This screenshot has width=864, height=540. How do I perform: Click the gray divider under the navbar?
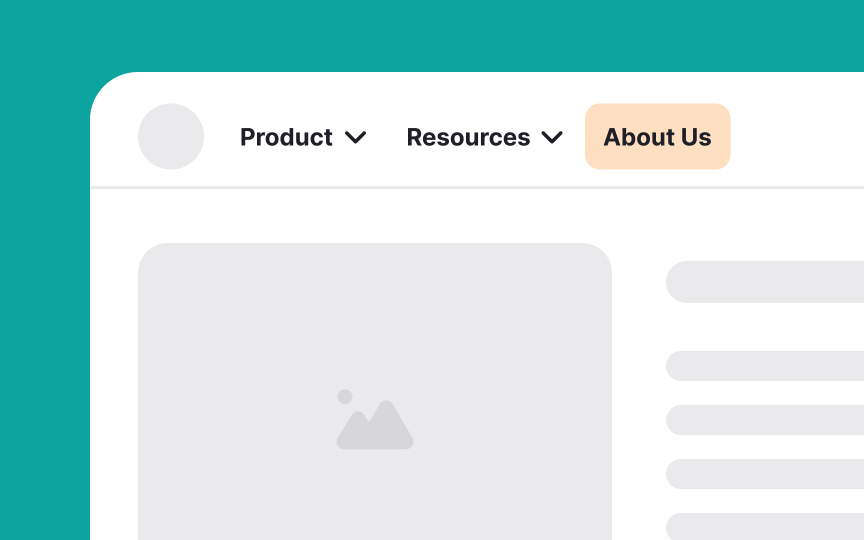click(477, 187)
